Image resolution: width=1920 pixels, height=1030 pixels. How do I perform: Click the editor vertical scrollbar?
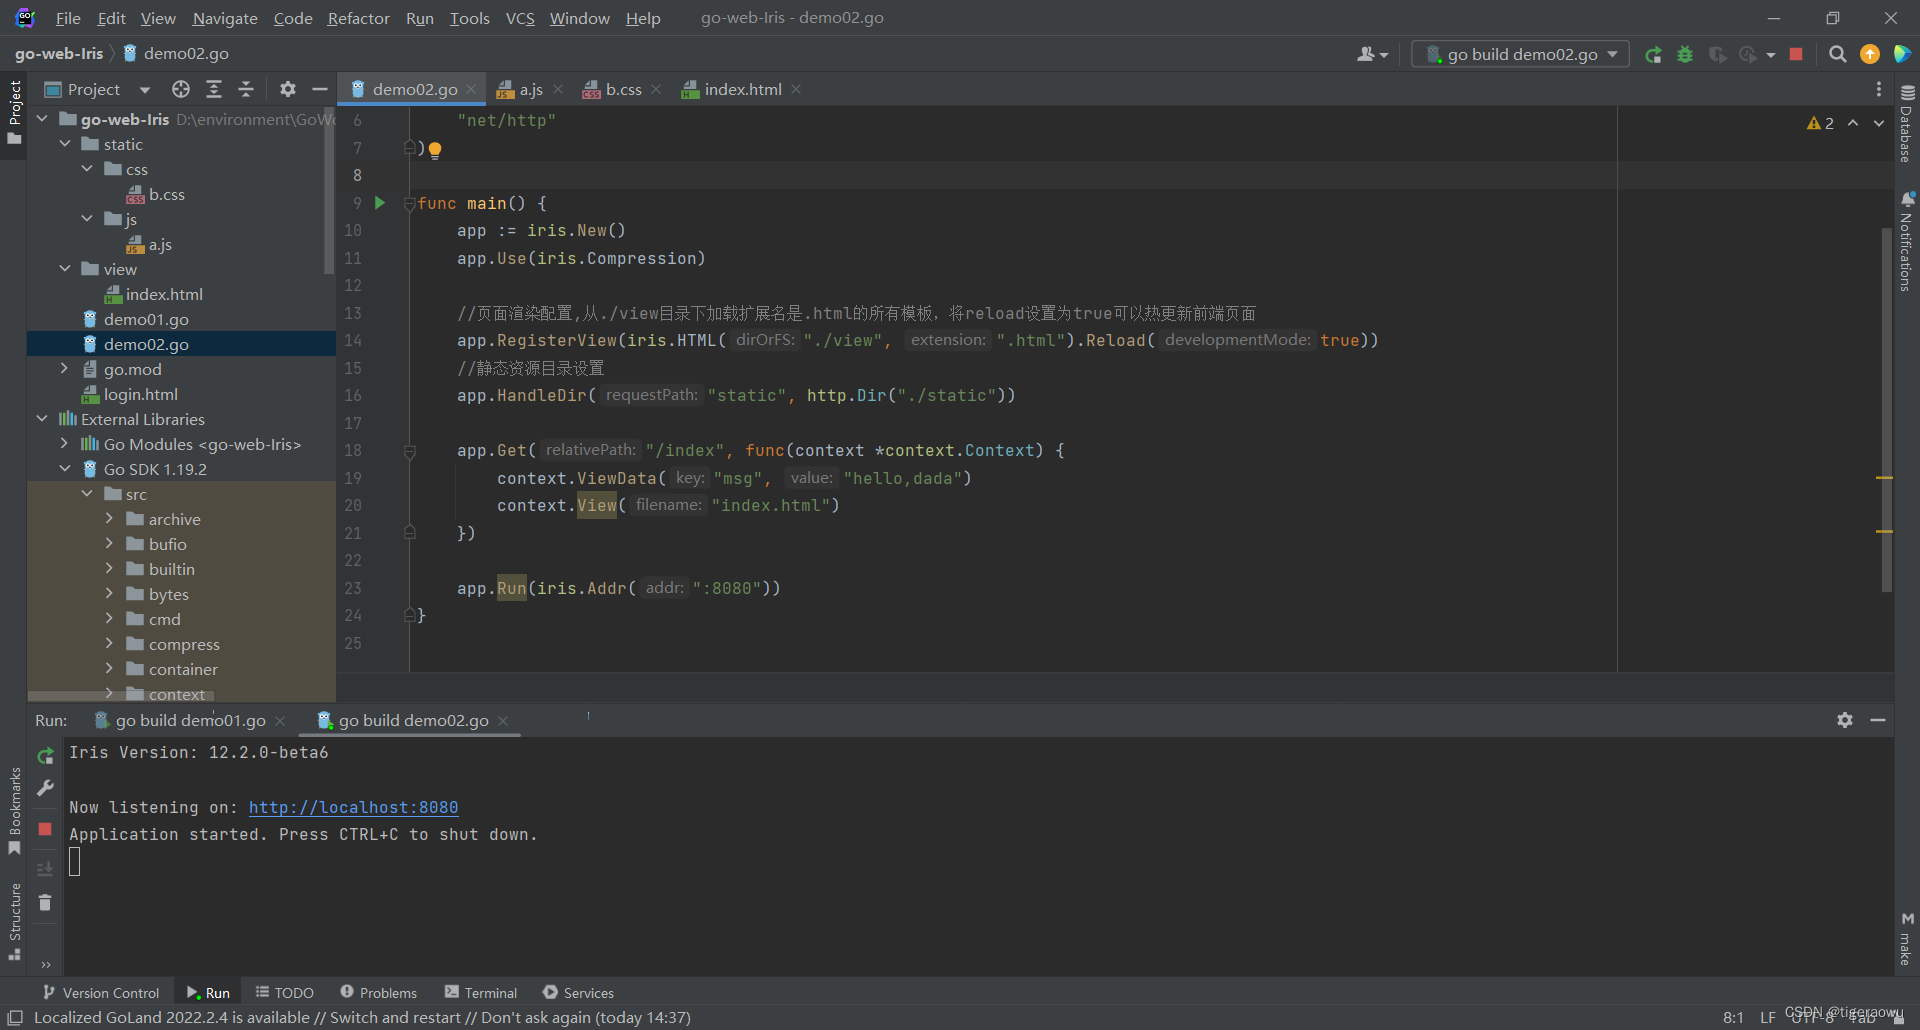point(1887,410)
